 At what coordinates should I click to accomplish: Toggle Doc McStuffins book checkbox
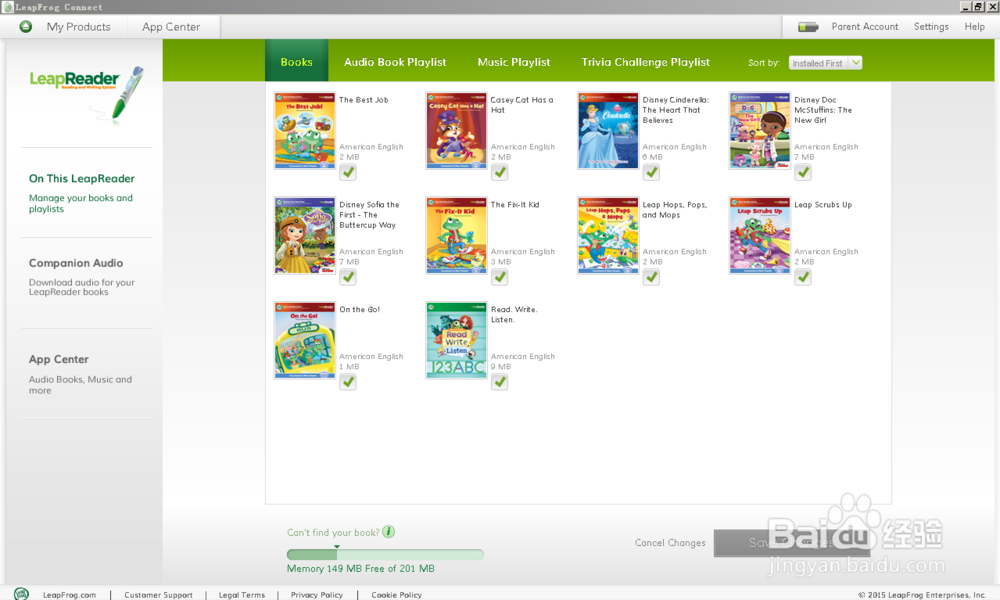pyautogui.click(x=803, y=172)
